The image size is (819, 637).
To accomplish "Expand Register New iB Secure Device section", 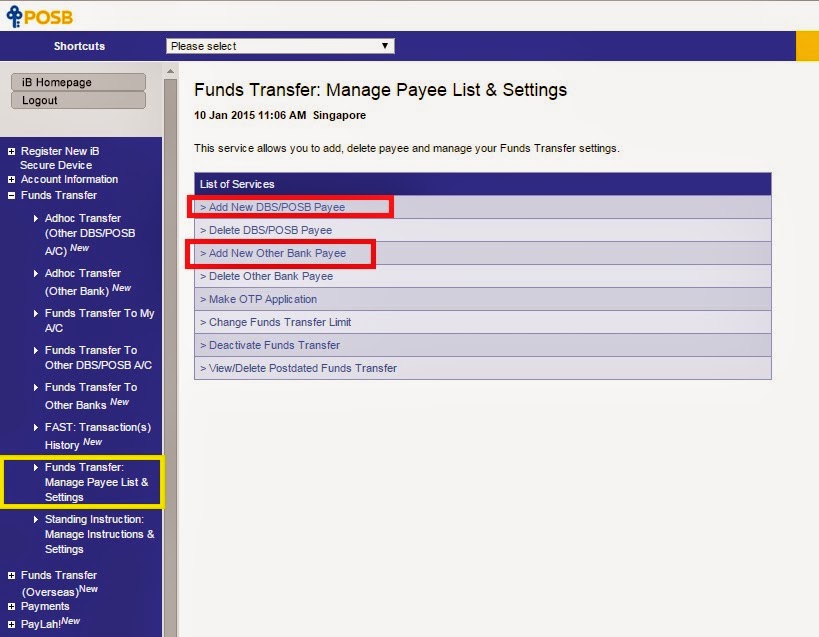I will (x=11, y=151).
